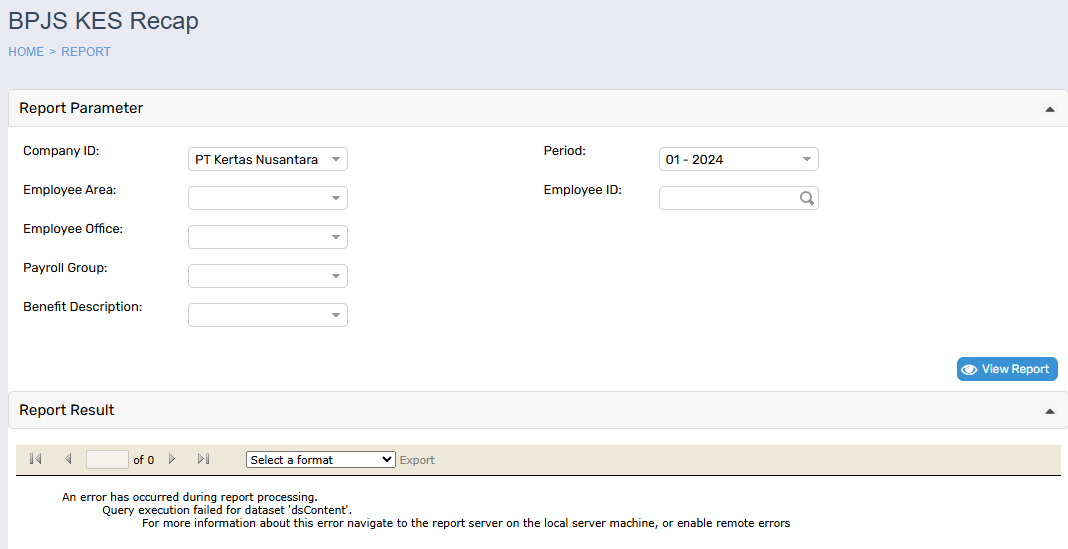Image resolution: width=1068 pixels, height=549 pixels.
Task: Click the Employee ID search magnifier icon
Action: tap(807, 198)
